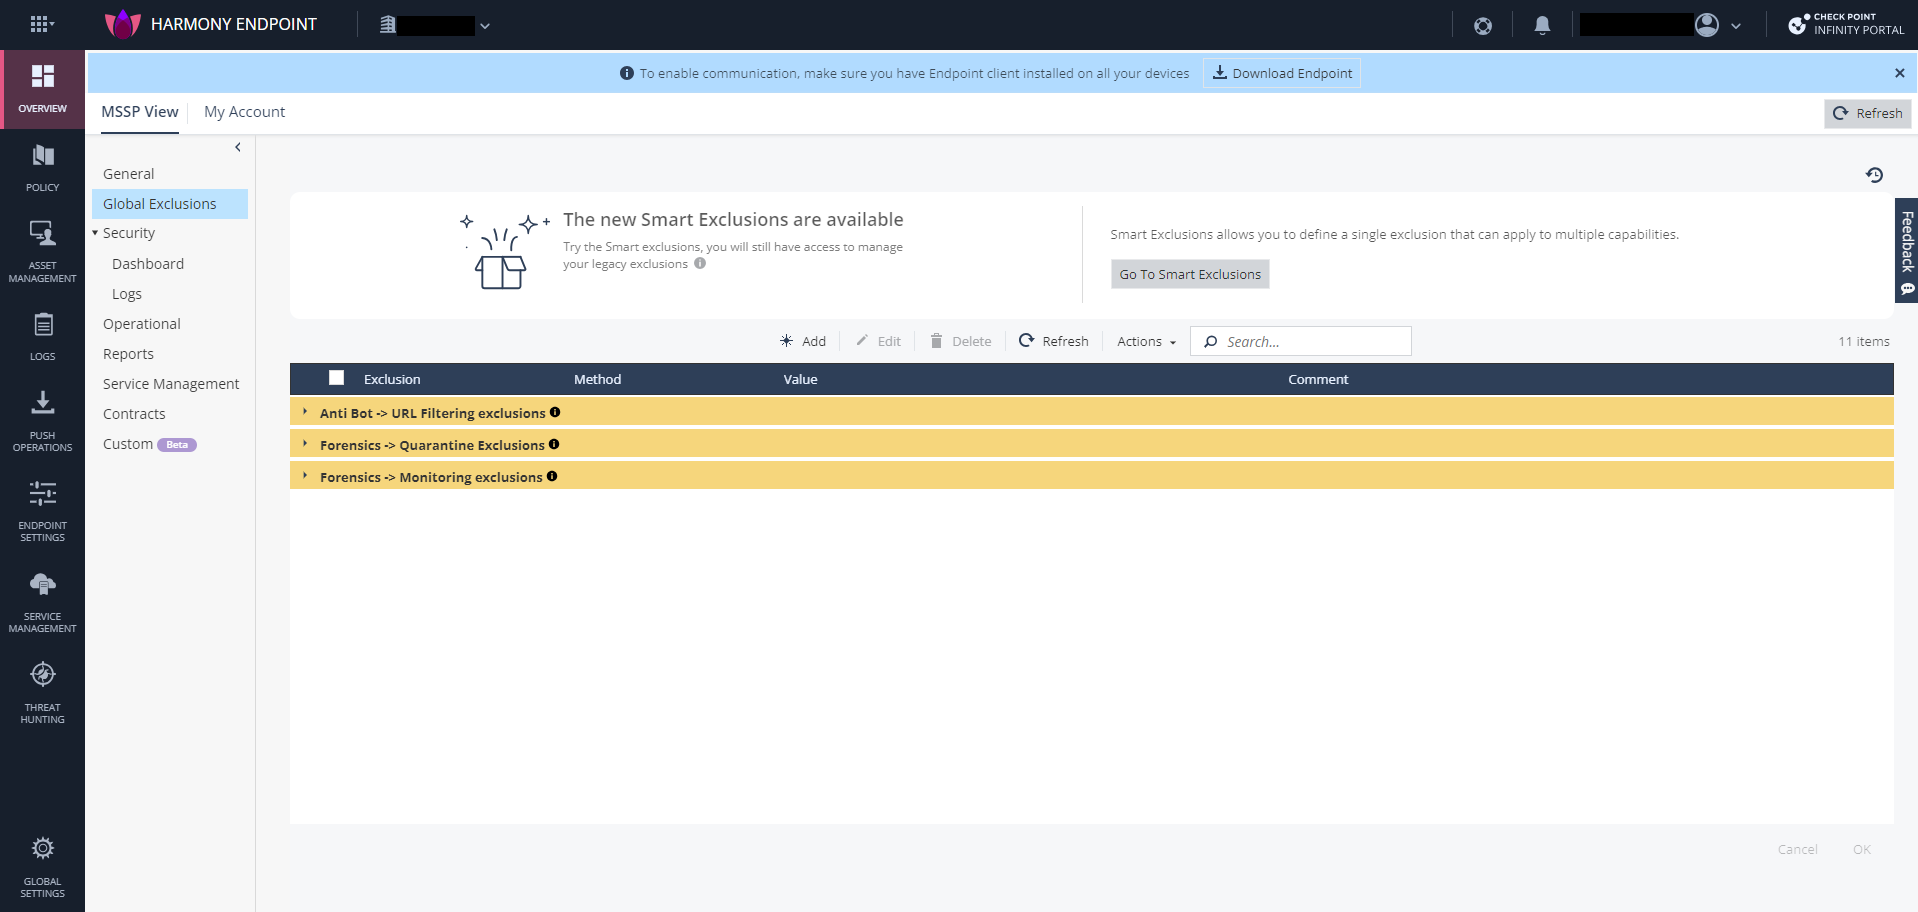This screenshot has width=1918, height=912.
Task: Open the Logs section in left rail
Action: coord(43,337)
